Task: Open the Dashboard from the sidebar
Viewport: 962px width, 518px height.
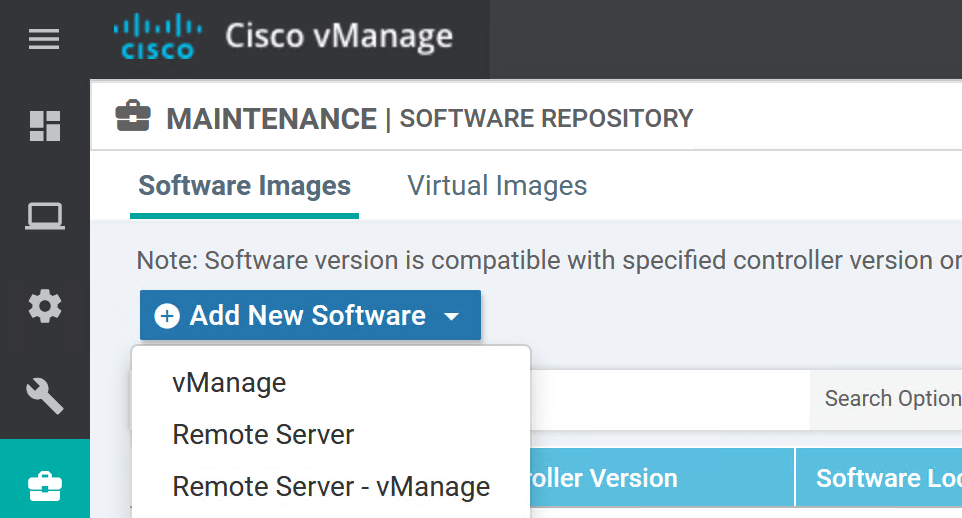Action: point(44,126)
